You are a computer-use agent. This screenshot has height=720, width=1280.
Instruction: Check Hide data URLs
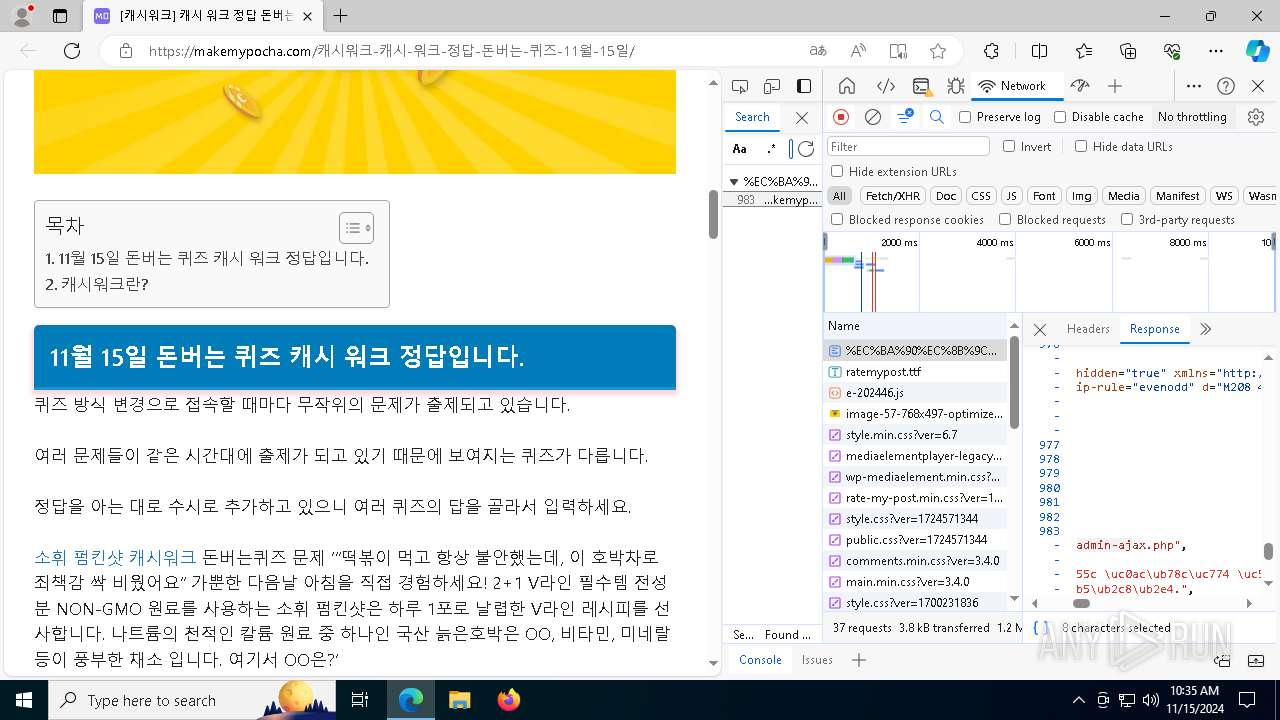click(x=1081, y=146)
